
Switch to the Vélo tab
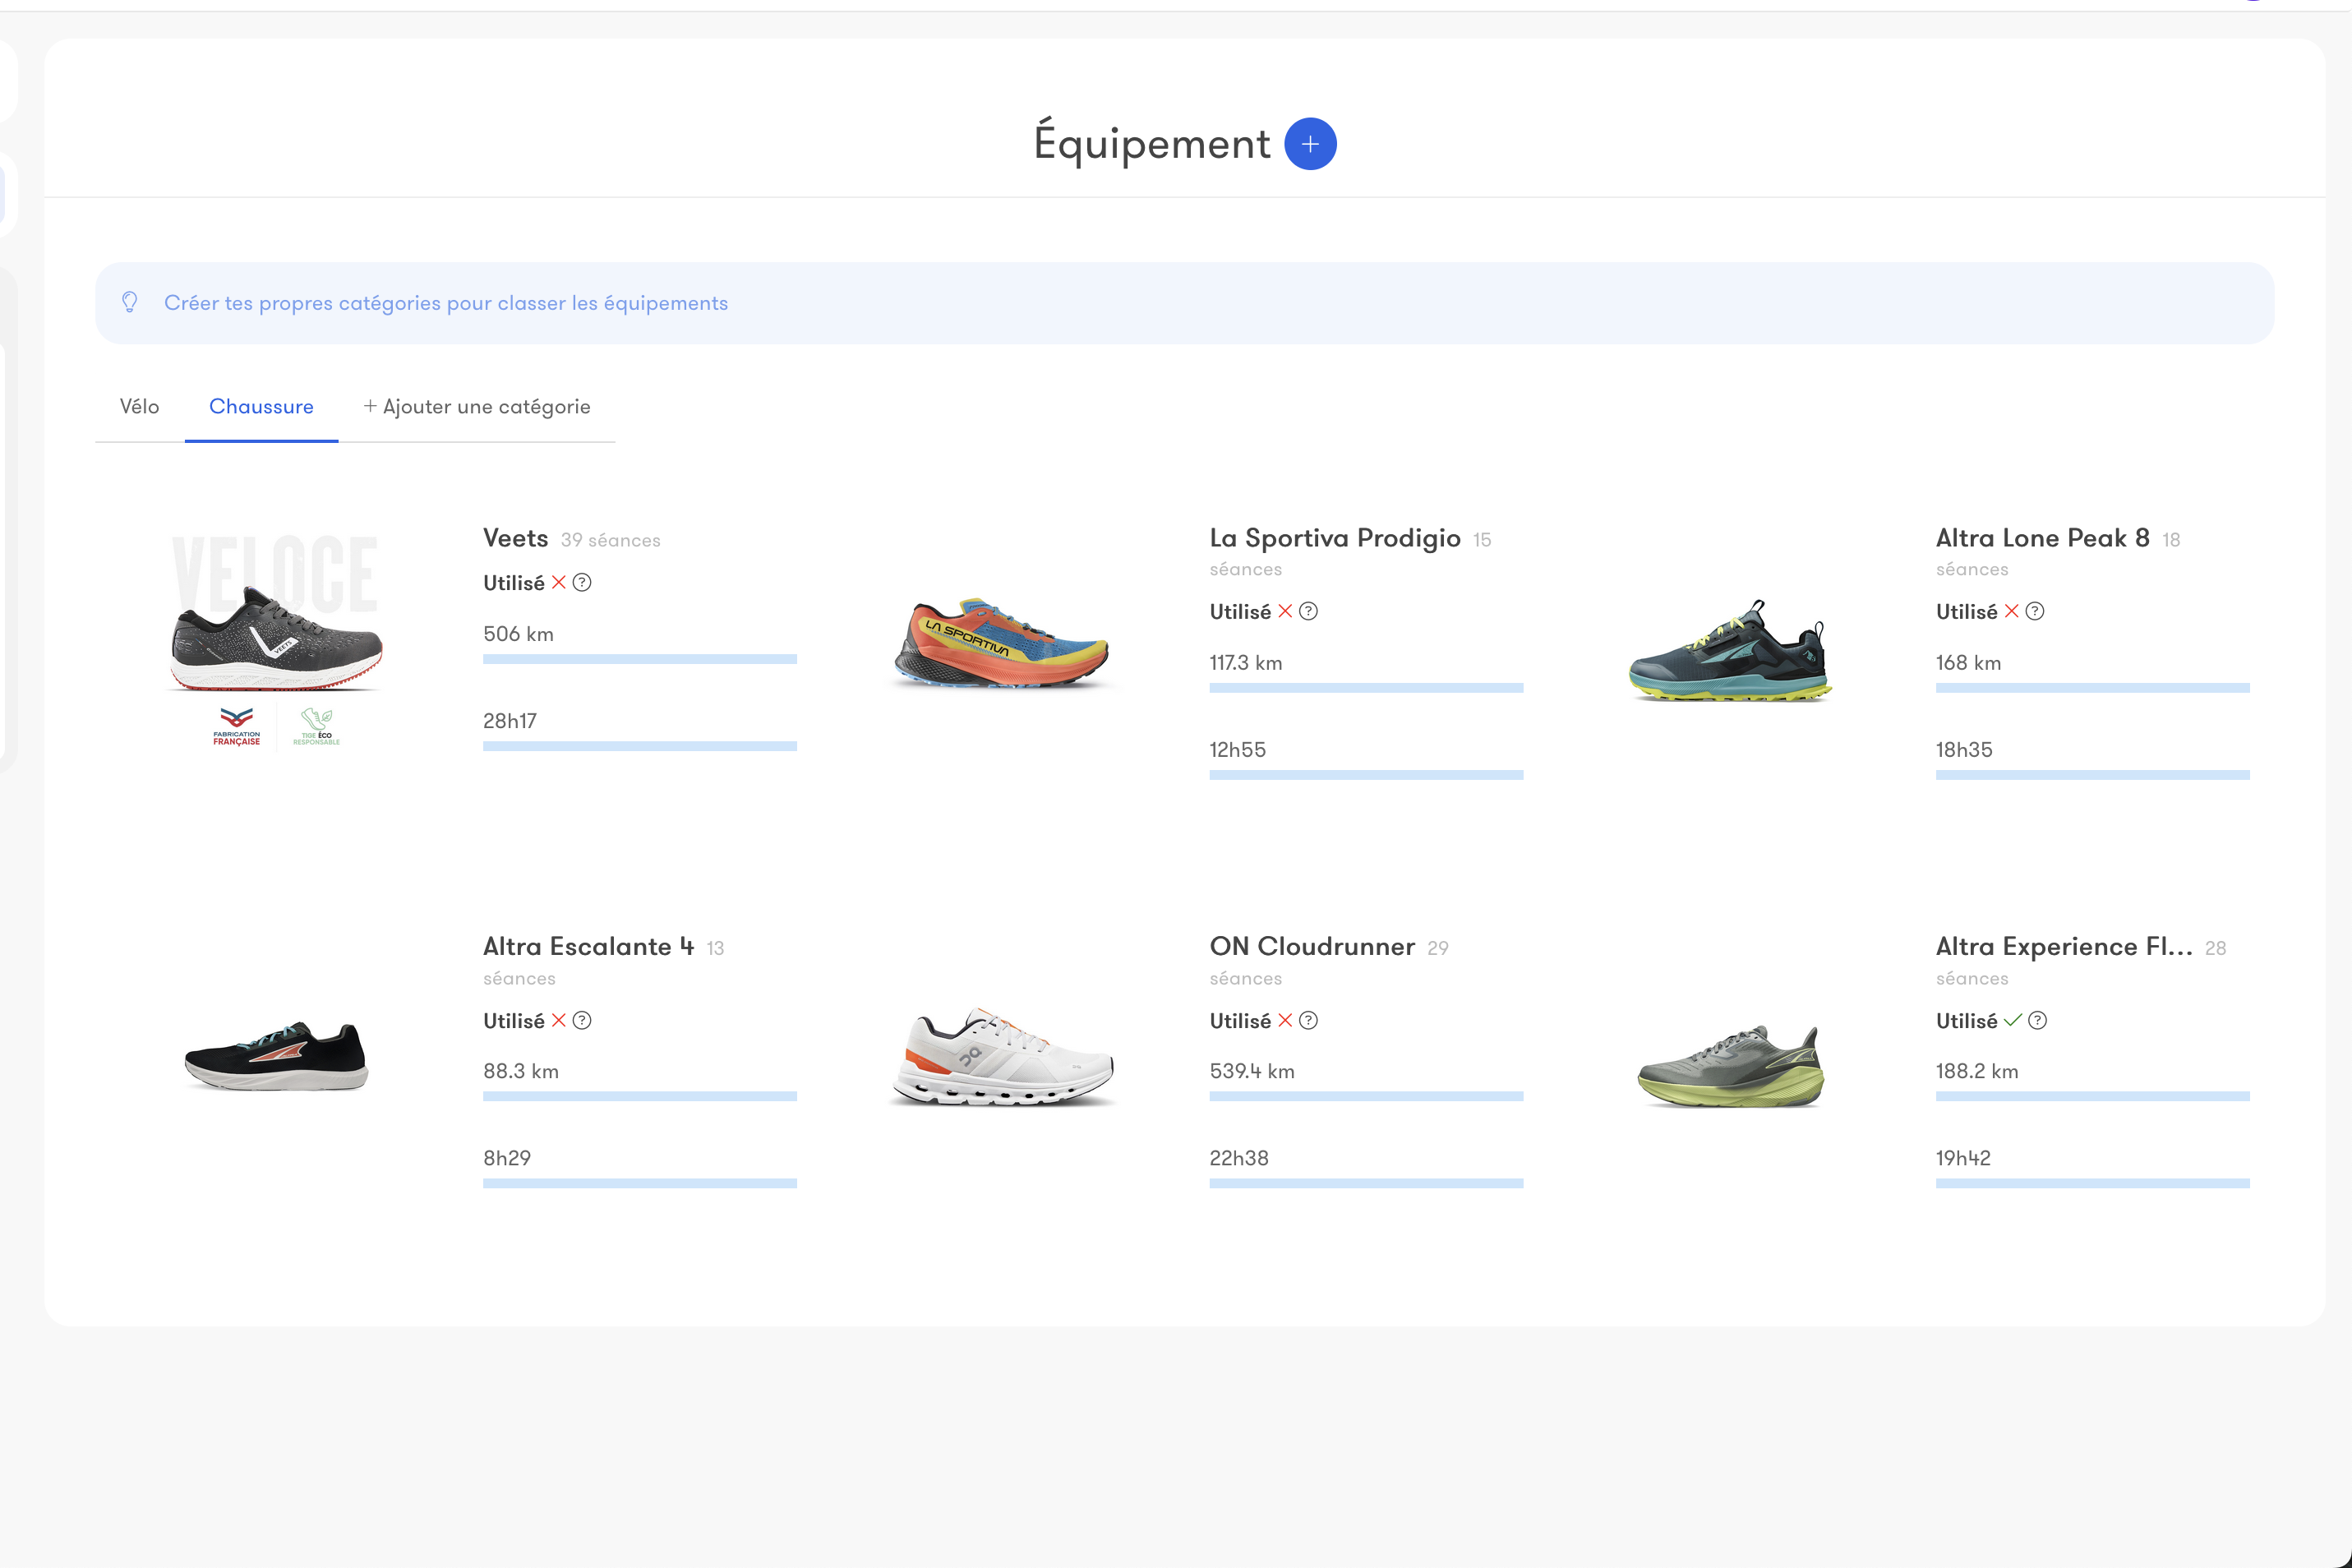pos(139,407)
